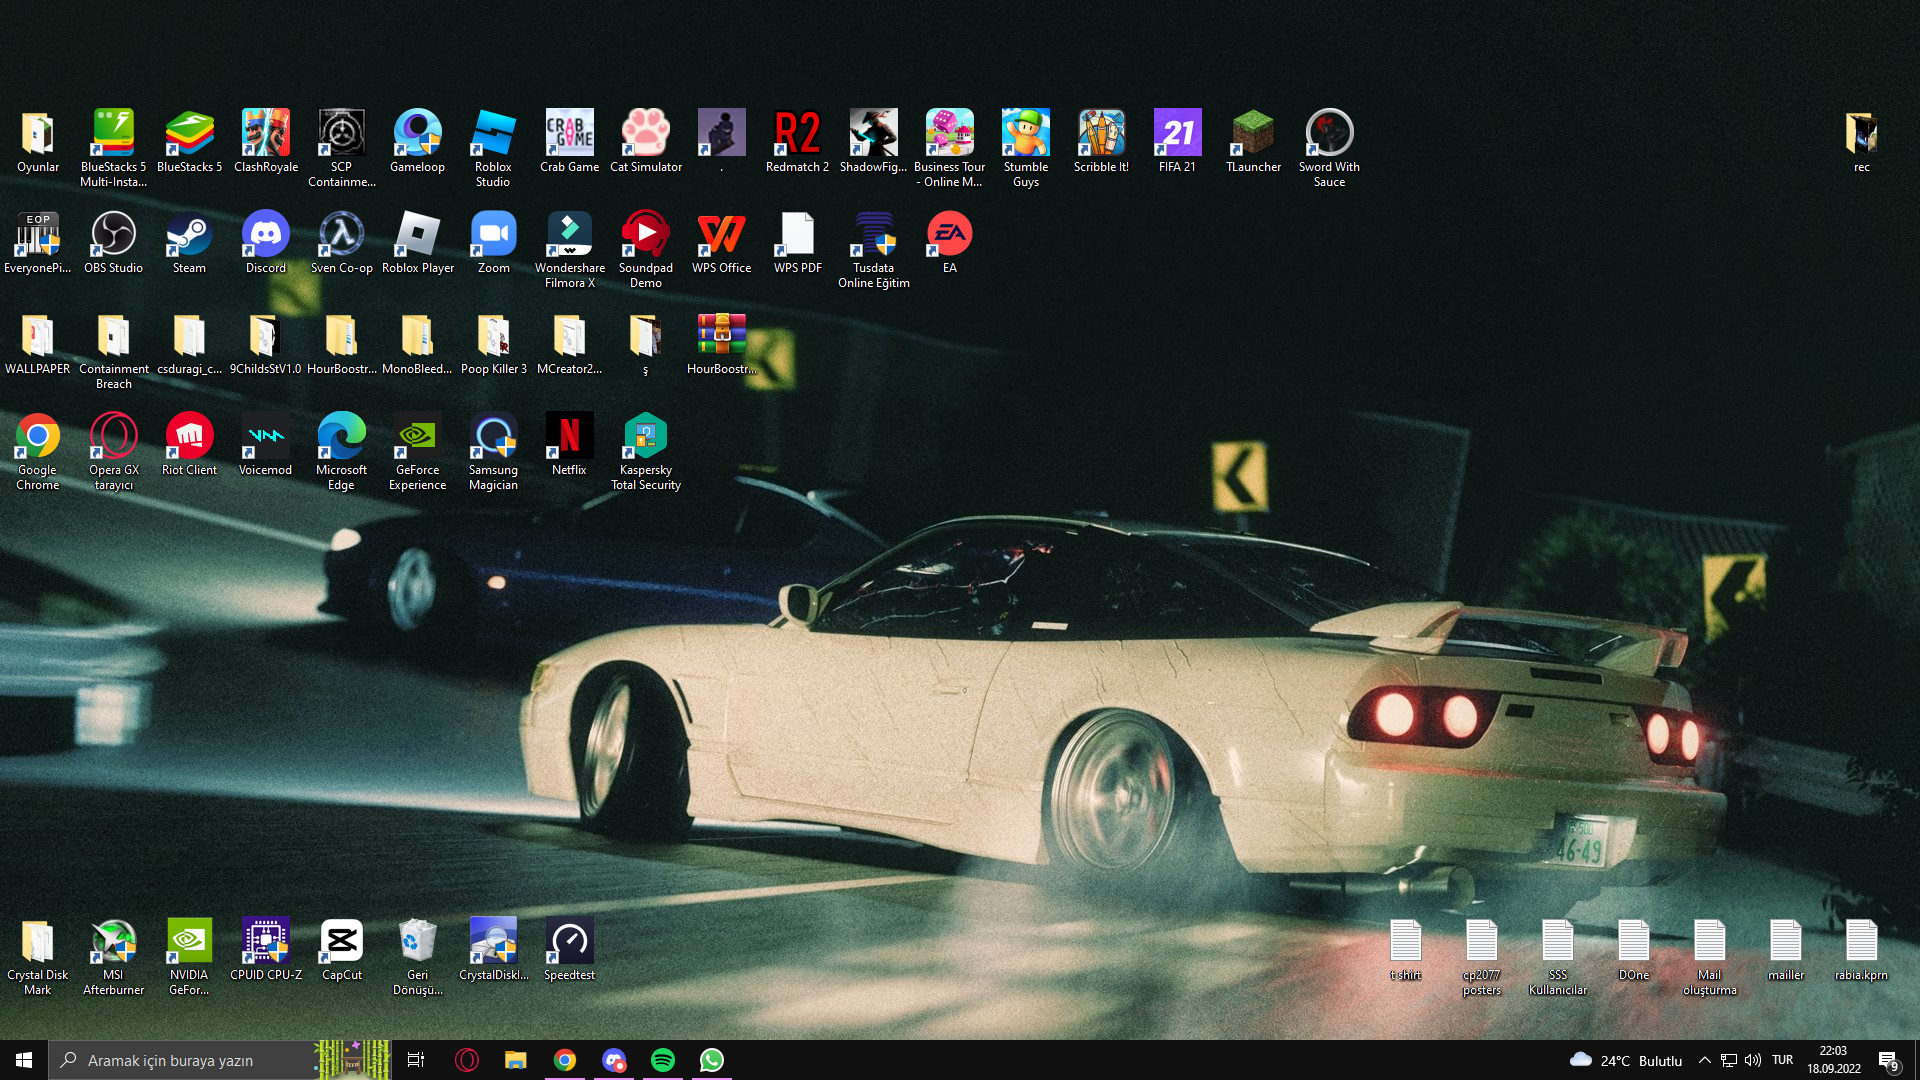Open the Recycle Bin (Geri Dönüşüm)

[x=417, y=956]
